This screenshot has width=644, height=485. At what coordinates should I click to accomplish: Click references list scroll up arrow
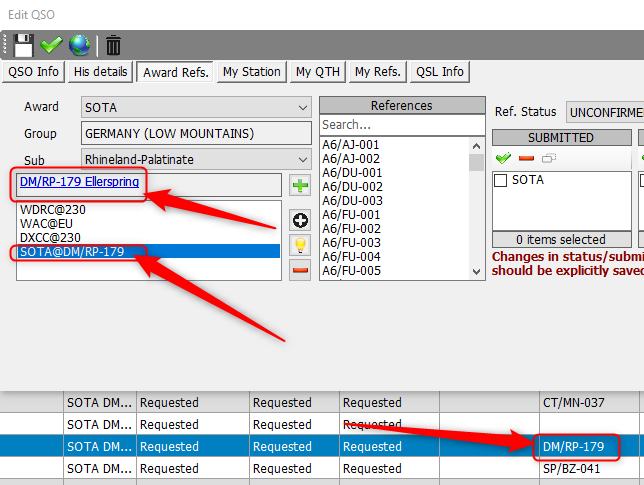pyautogui.click(x=476, y=146)
